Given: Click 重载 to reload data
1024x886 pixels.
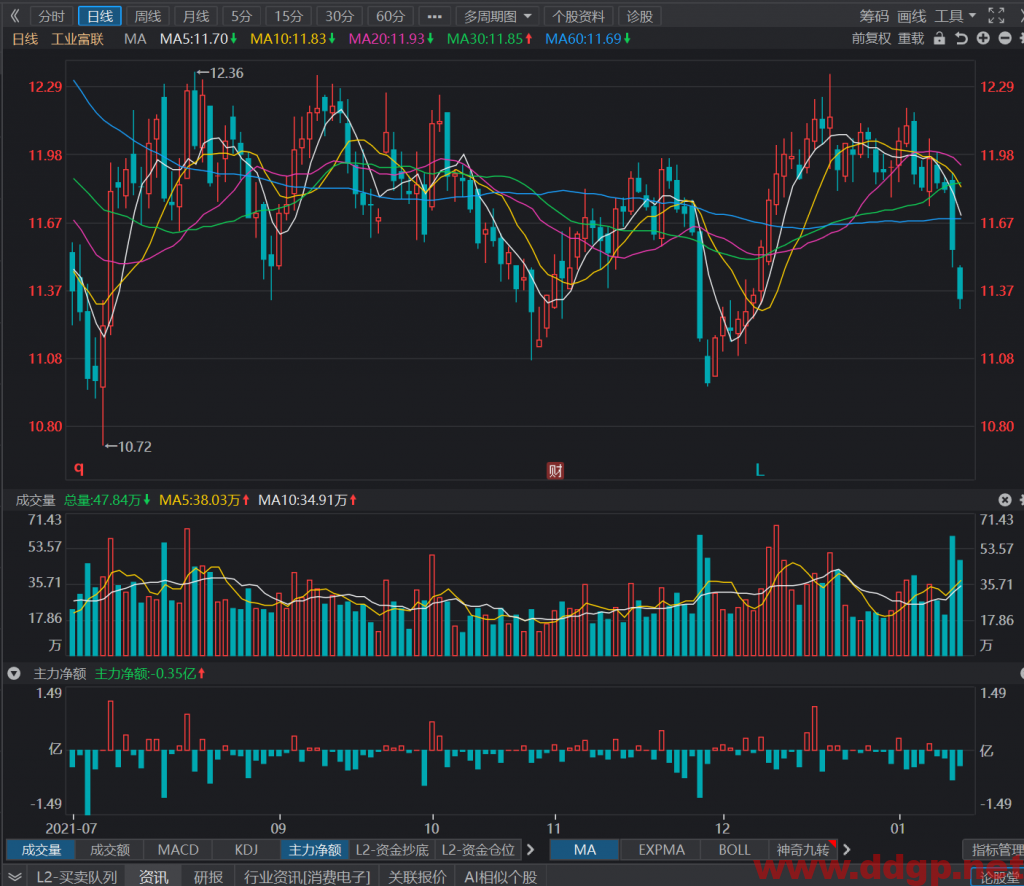Looking at the screenshot, I should pos(911,39).
